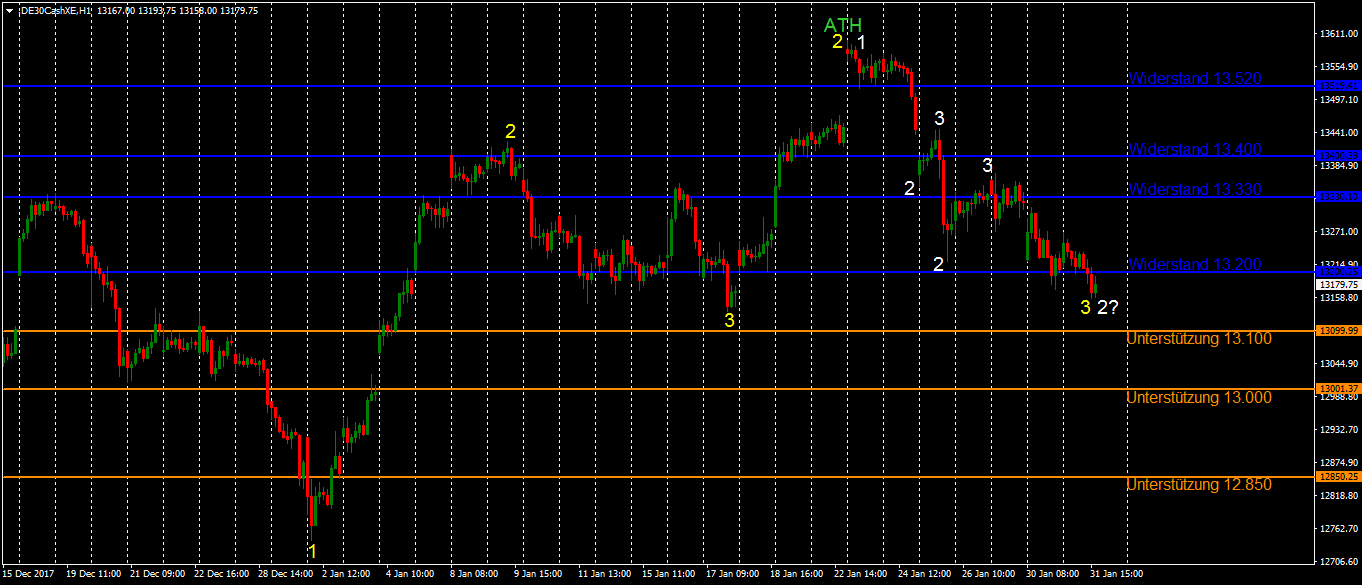Click the 22 Dec 16:00 time label
1362x585 pixels.
tap(222, 576)
